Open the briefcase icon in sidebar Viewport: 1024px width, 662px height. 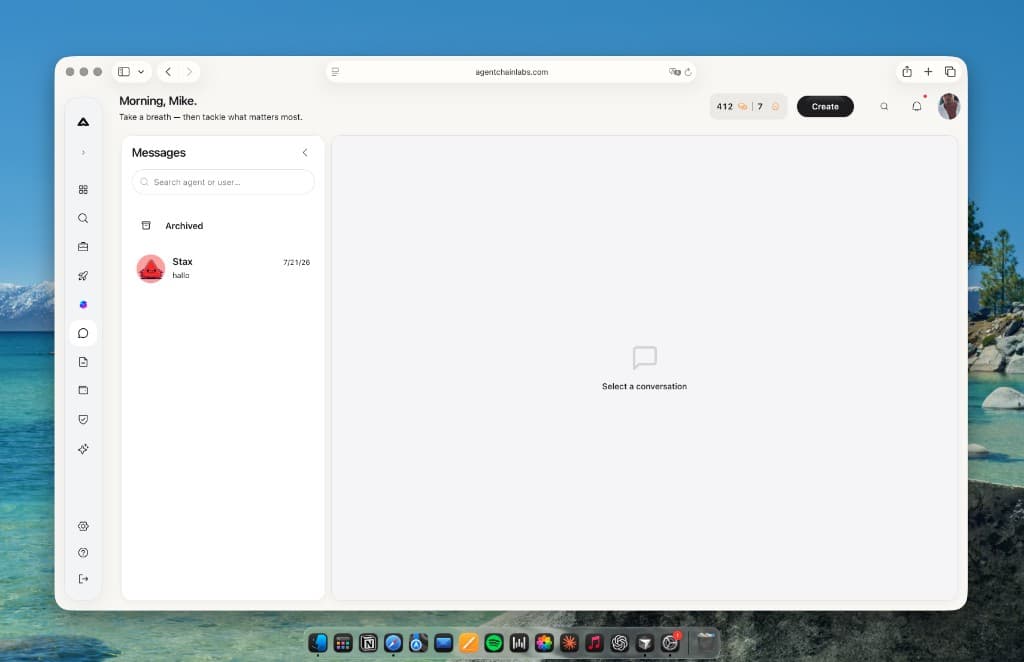tap(83, 247)
